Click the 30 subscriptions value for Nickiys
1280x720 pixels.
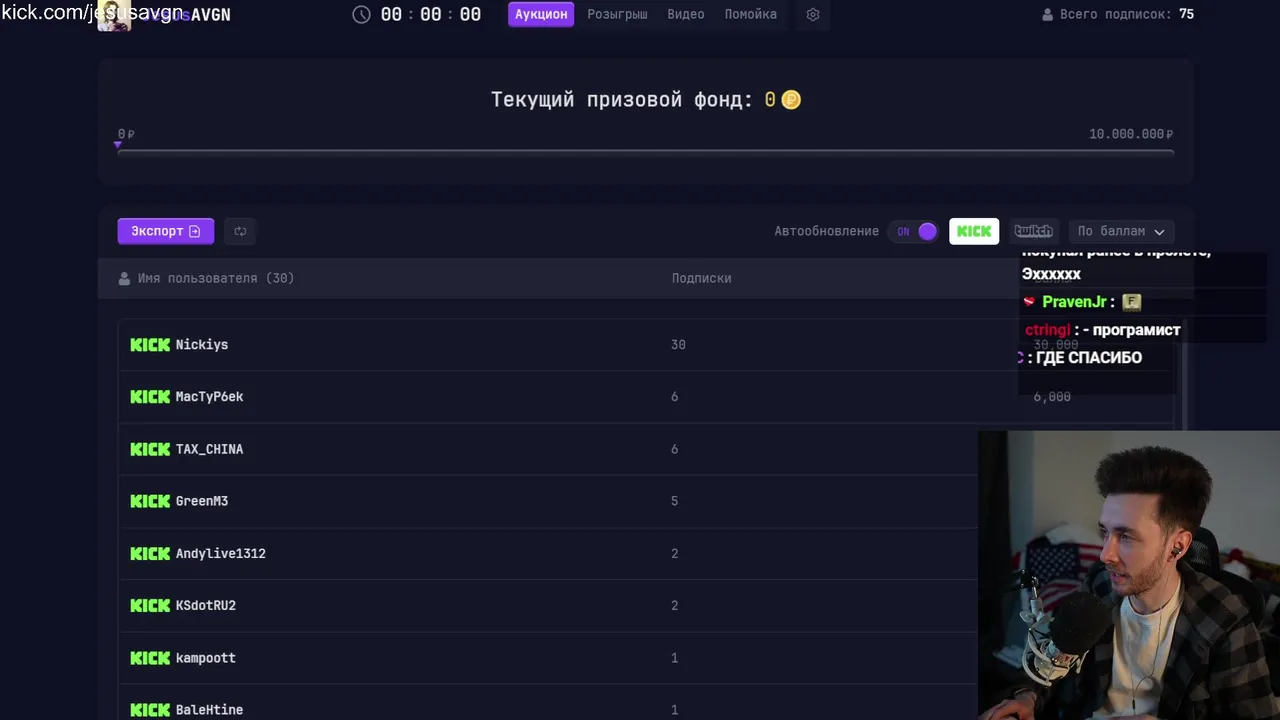click(x=678, y=345)
